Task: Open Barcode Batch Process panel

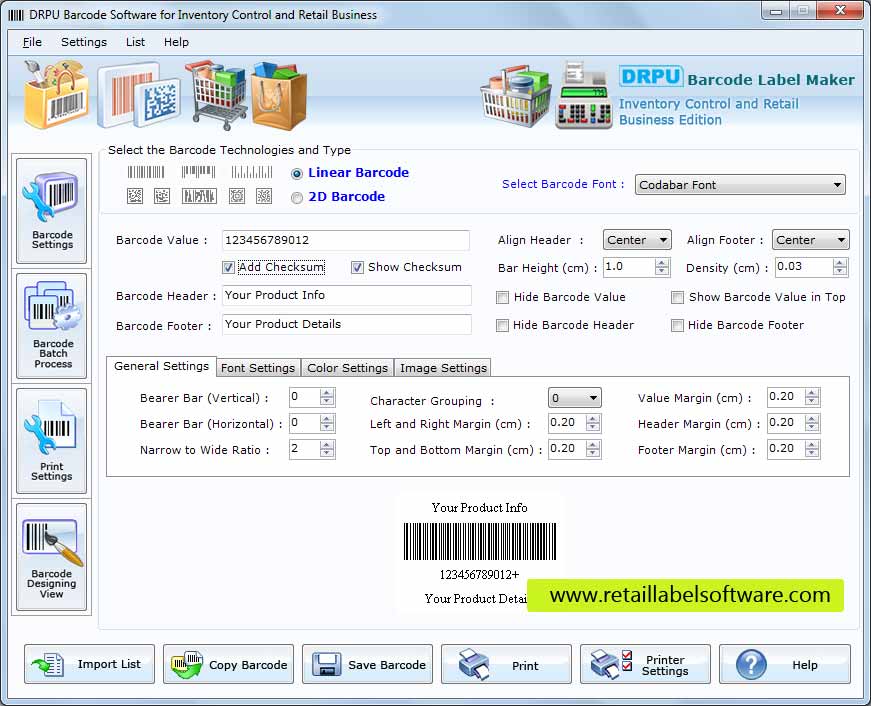Action: pyautogui.click(x=52, y=326)
